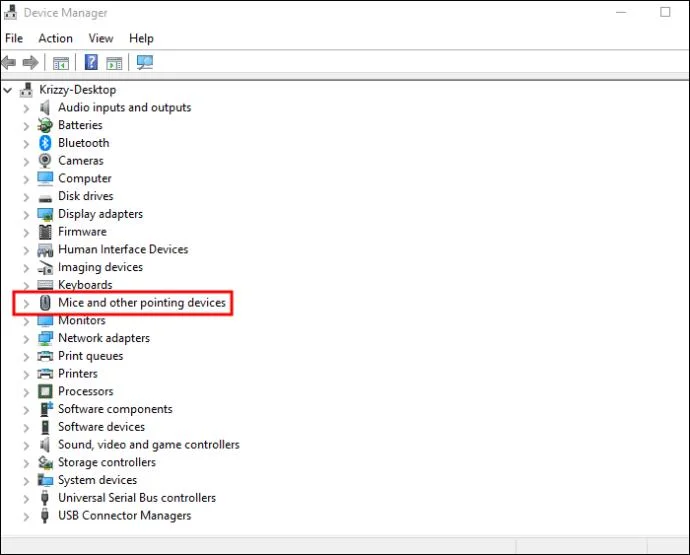Screen dimensions: 690x555
Task: Open the View menu
Action: [101, 38]
